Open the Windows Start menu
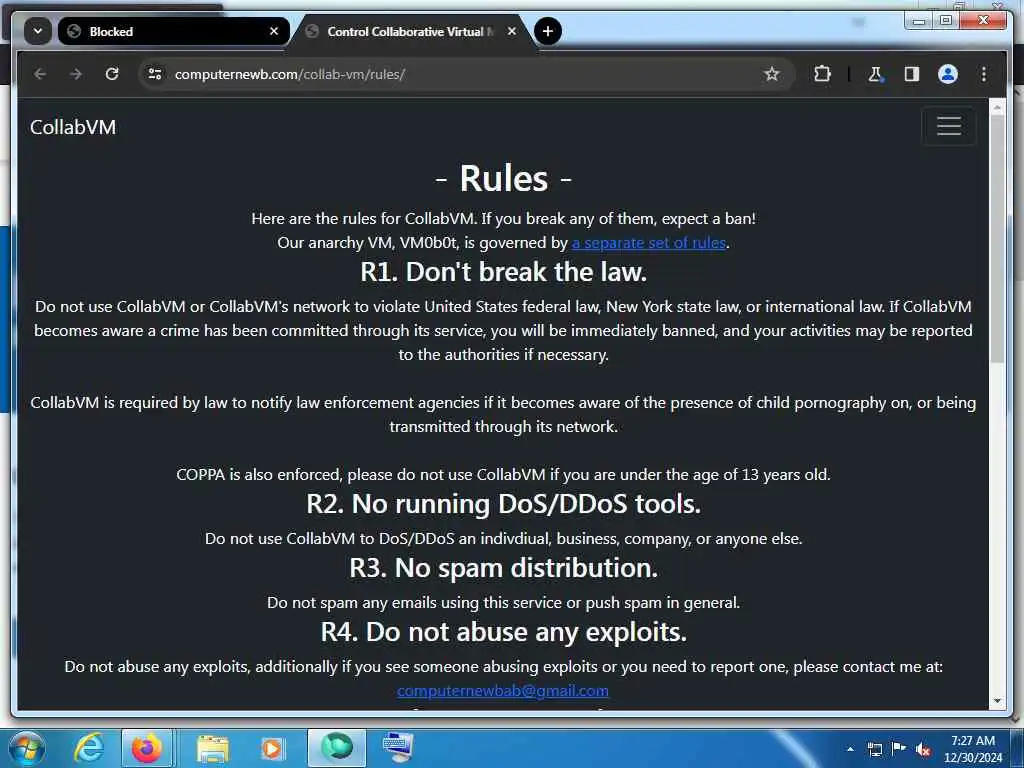 27,748
